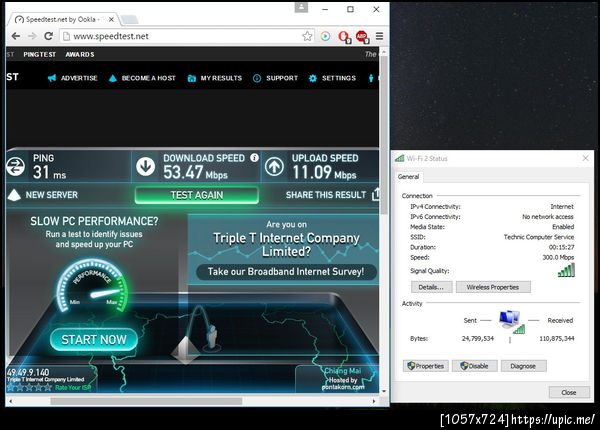Click the signal quality bars icon
Image resolution: width=600 pixels, height=430 pixels.
566,270
